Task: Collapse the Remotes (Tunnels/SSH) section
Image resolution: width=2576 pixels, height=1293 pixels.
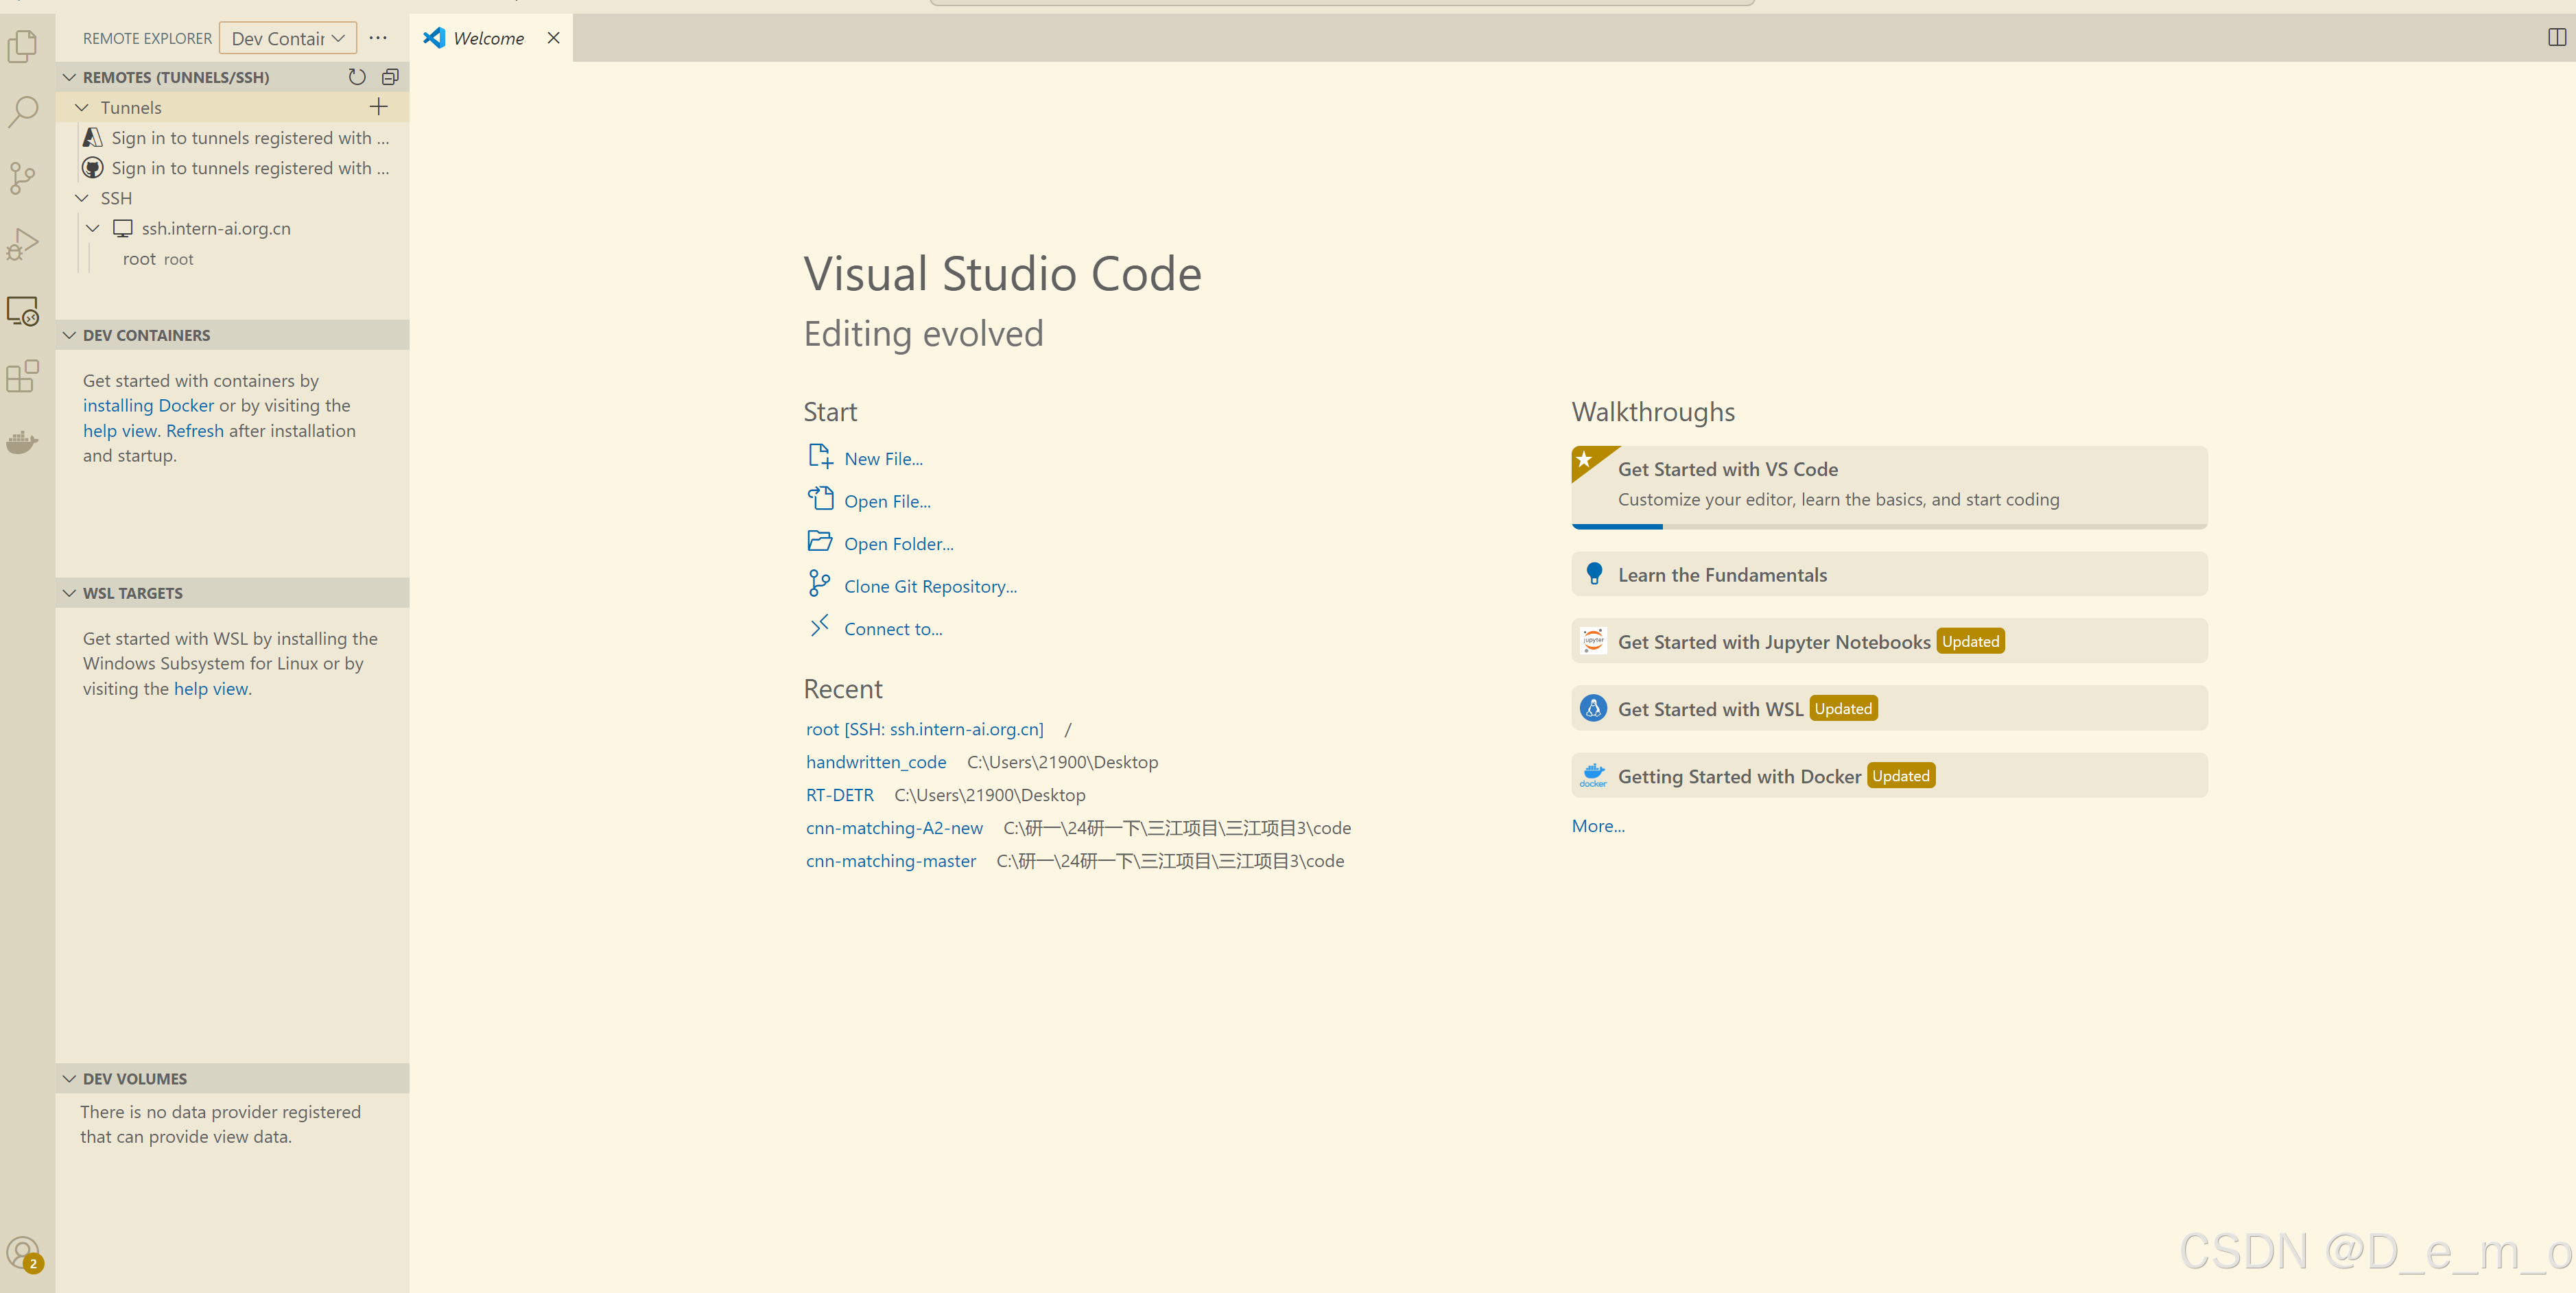Action: point(69,77)
